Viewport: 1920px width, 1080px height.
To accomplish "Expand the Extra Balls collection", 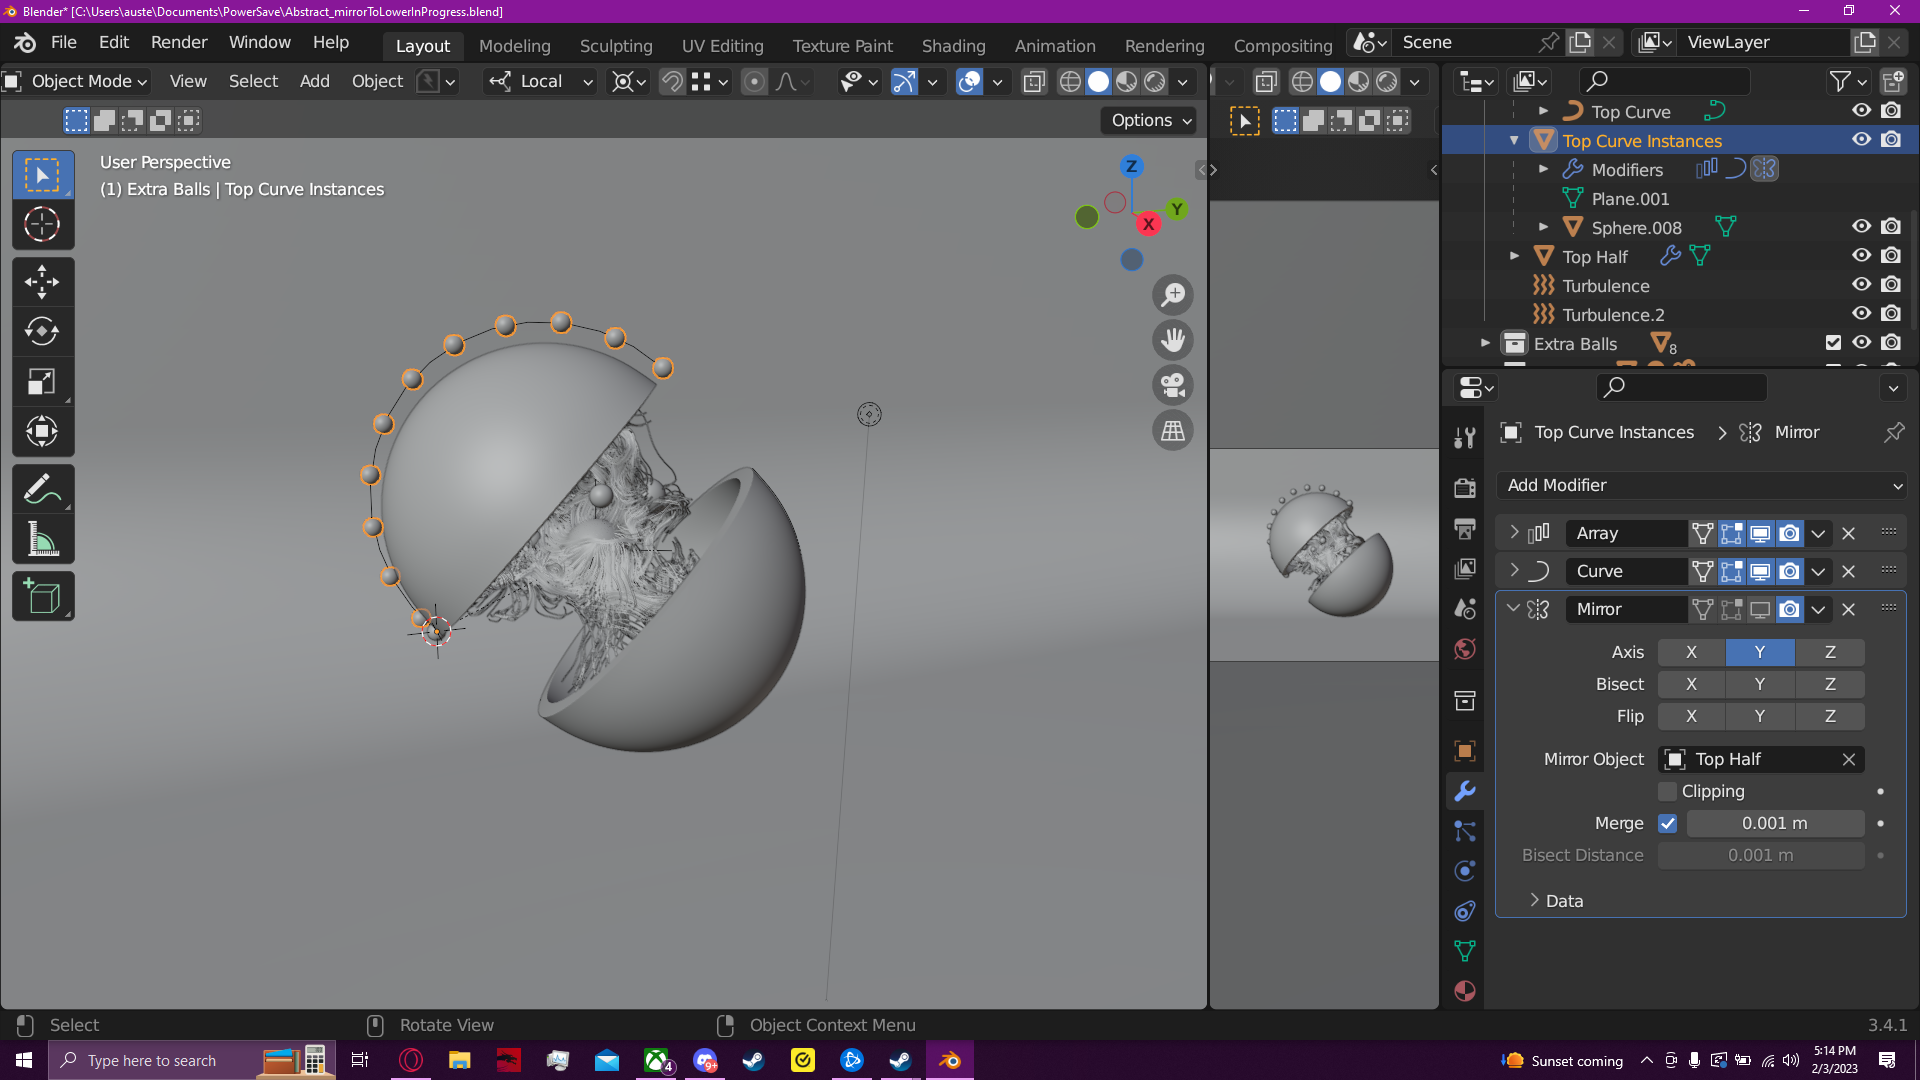I will point(1485,343).
